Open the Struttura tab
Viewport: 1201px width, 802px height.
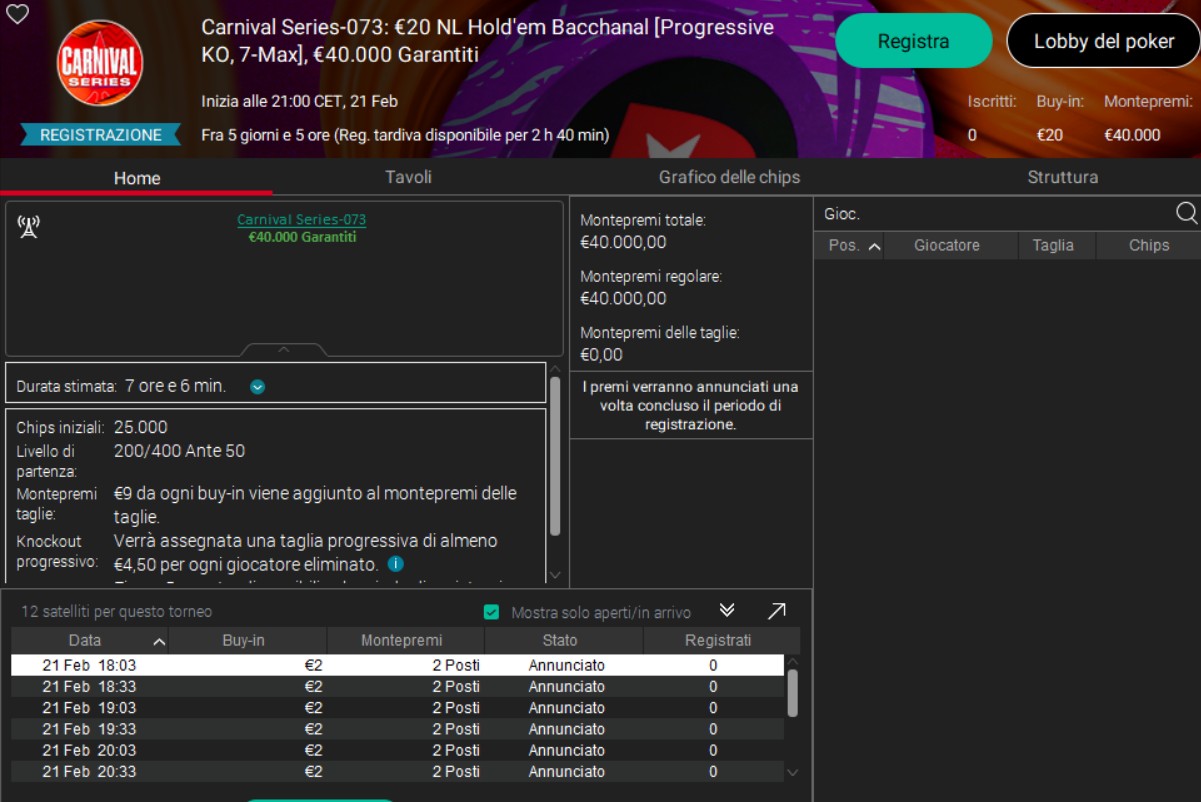[x=1062, y=177]
